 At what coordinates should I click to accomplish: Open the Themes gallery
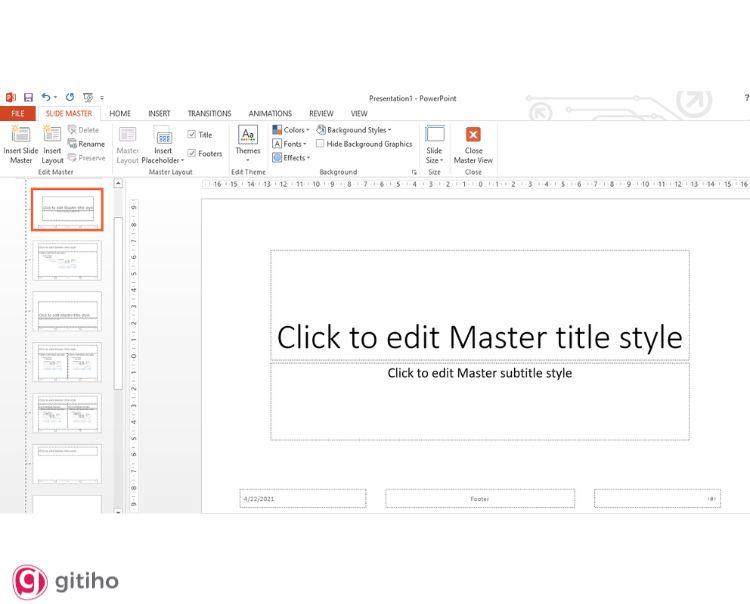(248, 143)
